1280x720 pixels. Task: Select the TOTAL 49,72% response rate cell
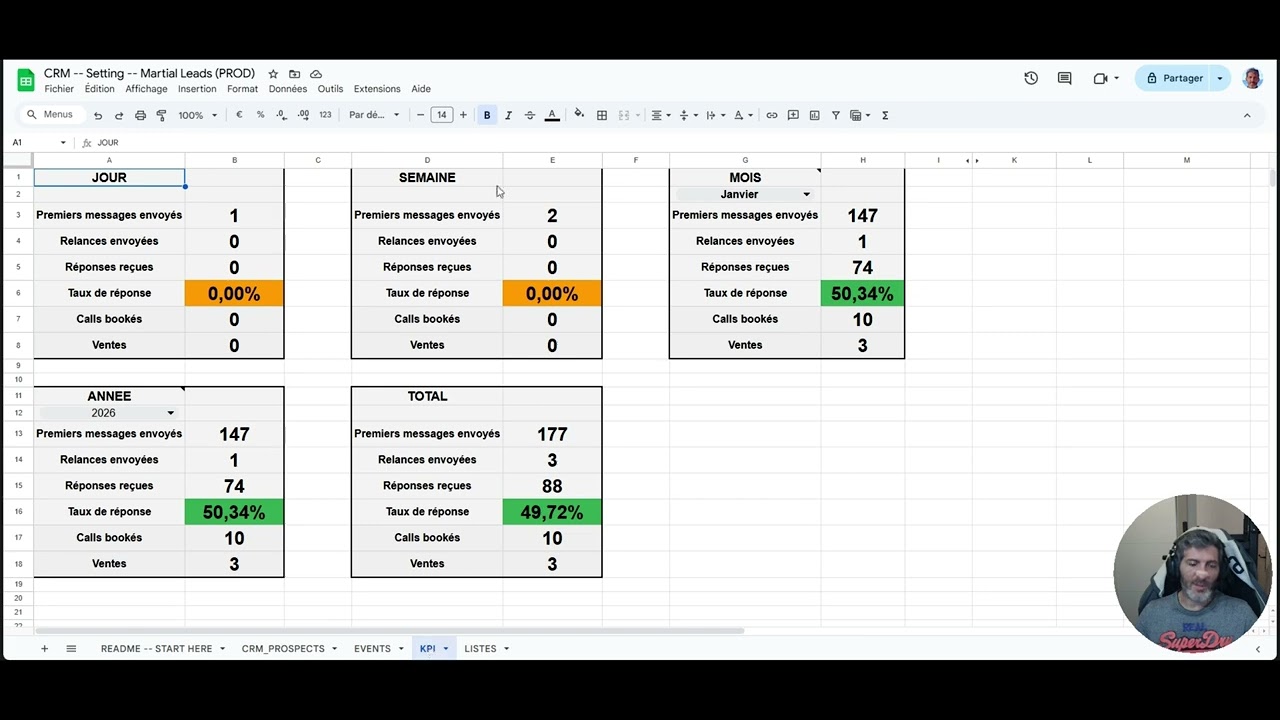pyautogui.click(x=552, y=512)
